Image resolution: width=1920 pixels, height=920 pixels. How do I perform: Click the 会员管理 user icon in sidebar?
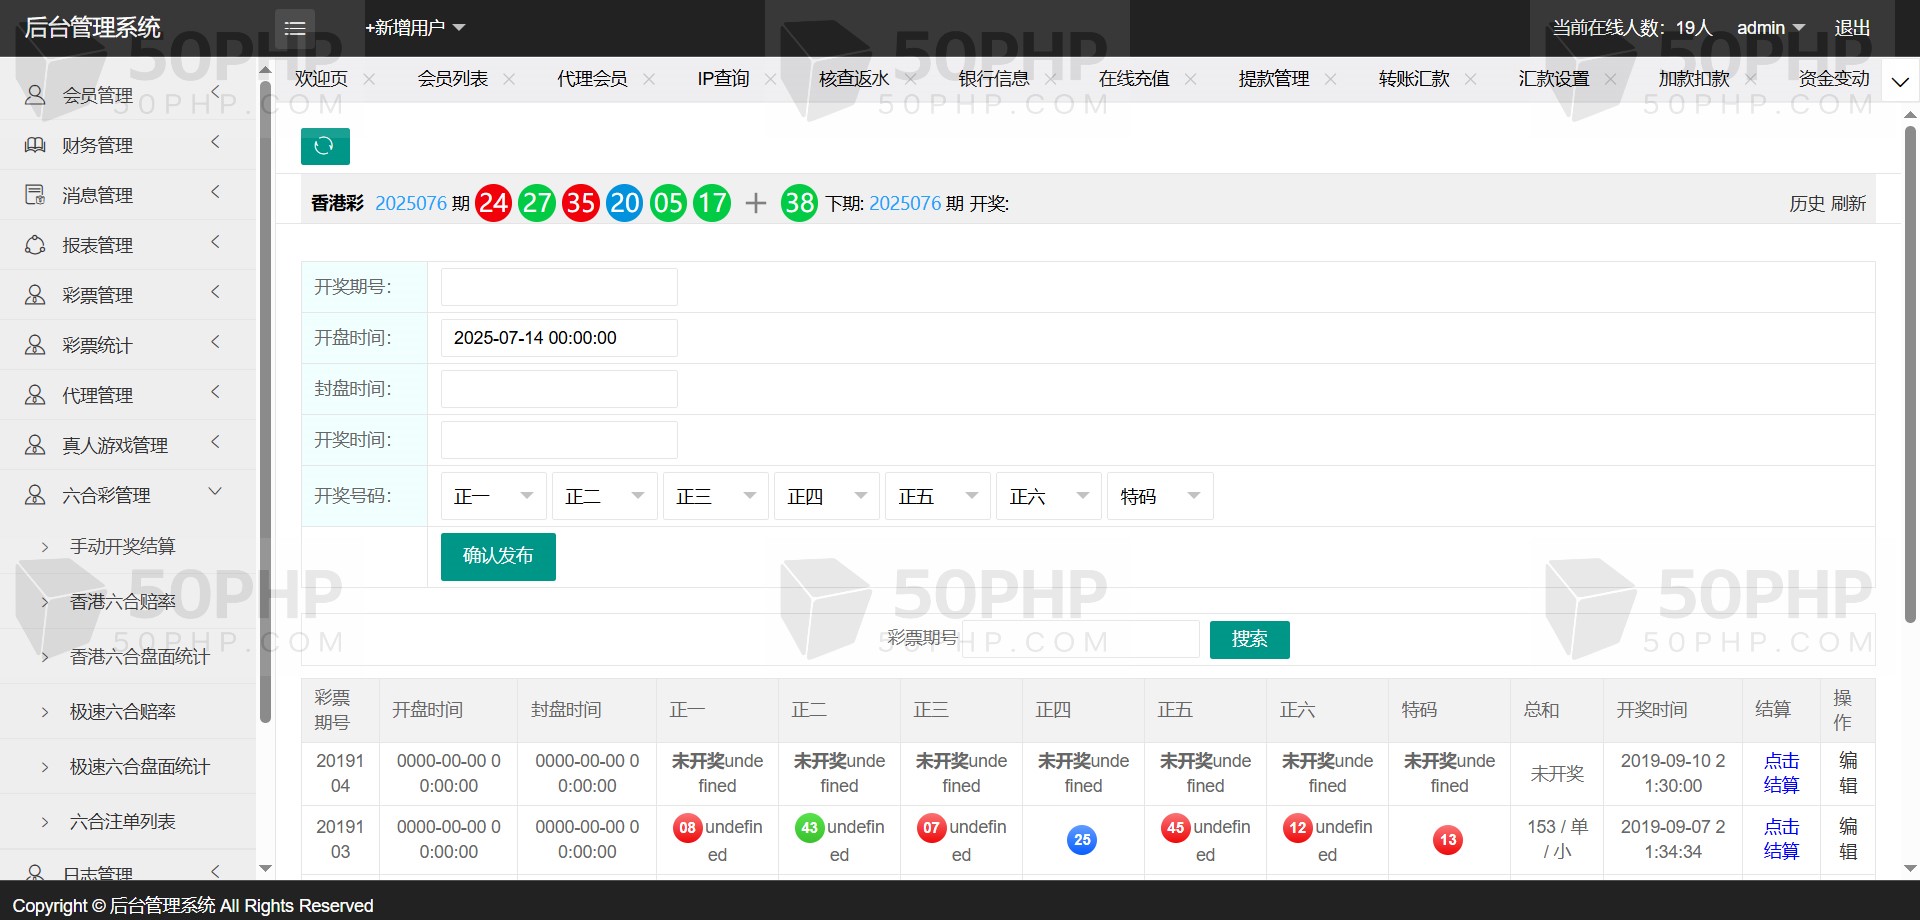click(x=35, y=95)
